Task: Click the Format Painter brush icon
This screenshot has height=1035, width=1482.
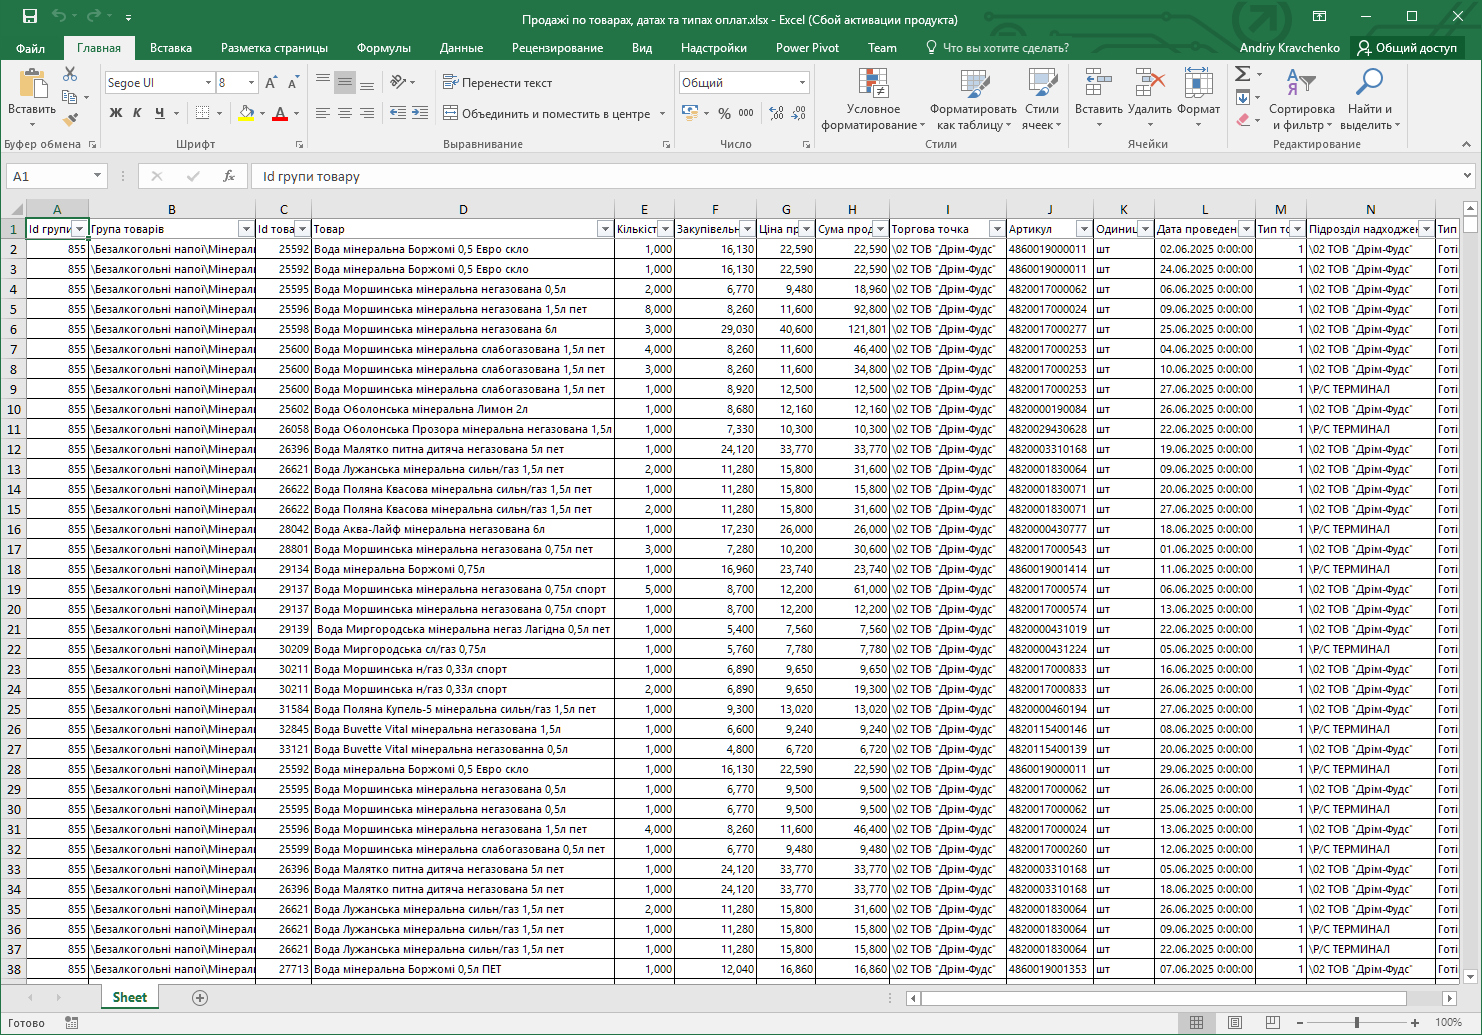Action: (x=70, y=119)
